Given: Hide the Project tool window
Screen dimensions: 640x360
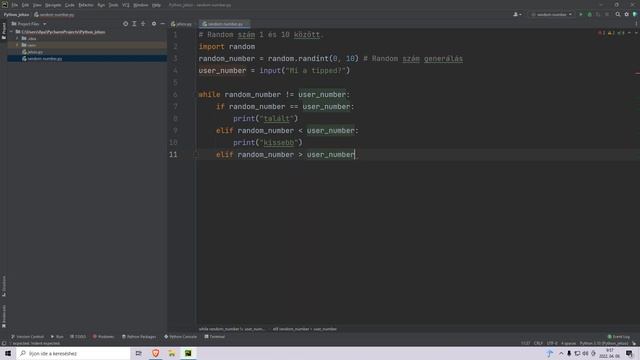Looking at the screenshot, I should coord(162,24).
